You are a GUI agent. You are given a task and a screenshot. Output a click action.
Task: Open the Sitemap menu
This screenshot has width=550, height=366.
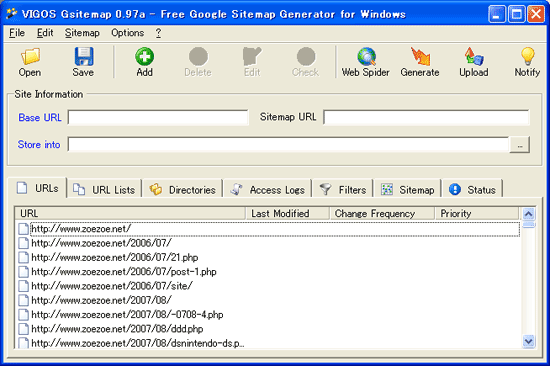[82, 33]
